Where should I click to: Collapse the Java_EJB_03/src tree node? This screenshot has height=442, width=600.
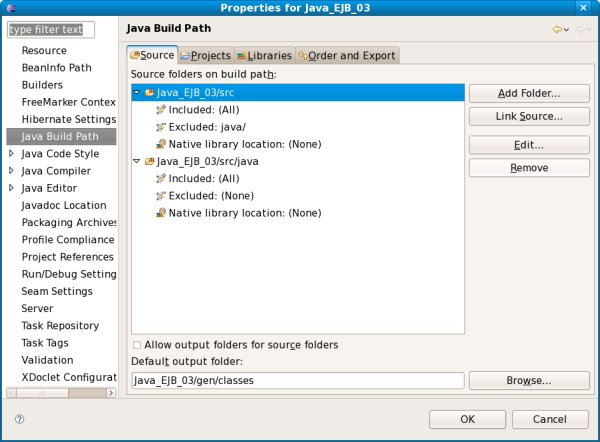[x=137, y=93]
